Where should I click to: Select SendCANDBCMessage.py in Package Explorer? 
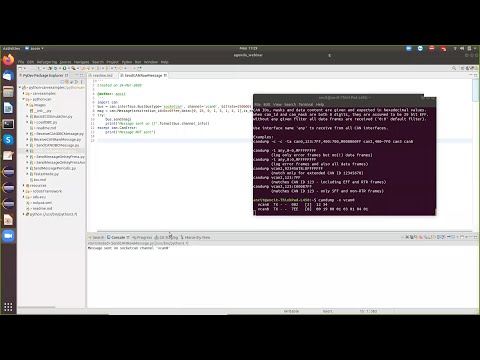55,145
